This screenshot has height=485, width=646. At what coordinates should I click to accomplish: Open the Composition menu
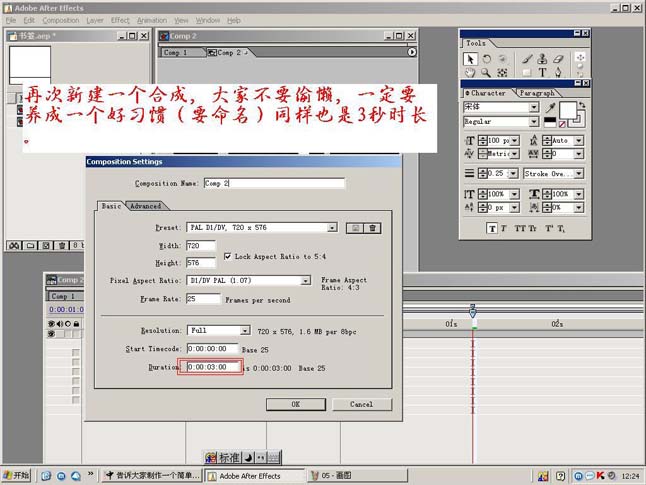coord(61,20)
